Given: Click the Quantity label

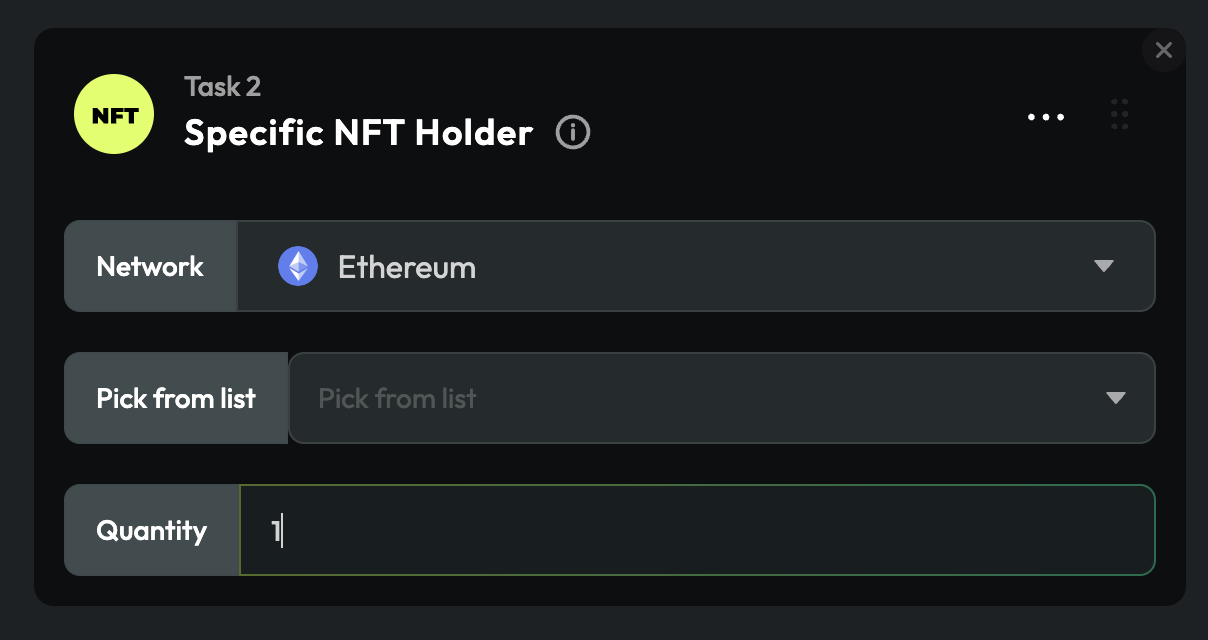Looking at the screenshot, I should tap(151, 530).
